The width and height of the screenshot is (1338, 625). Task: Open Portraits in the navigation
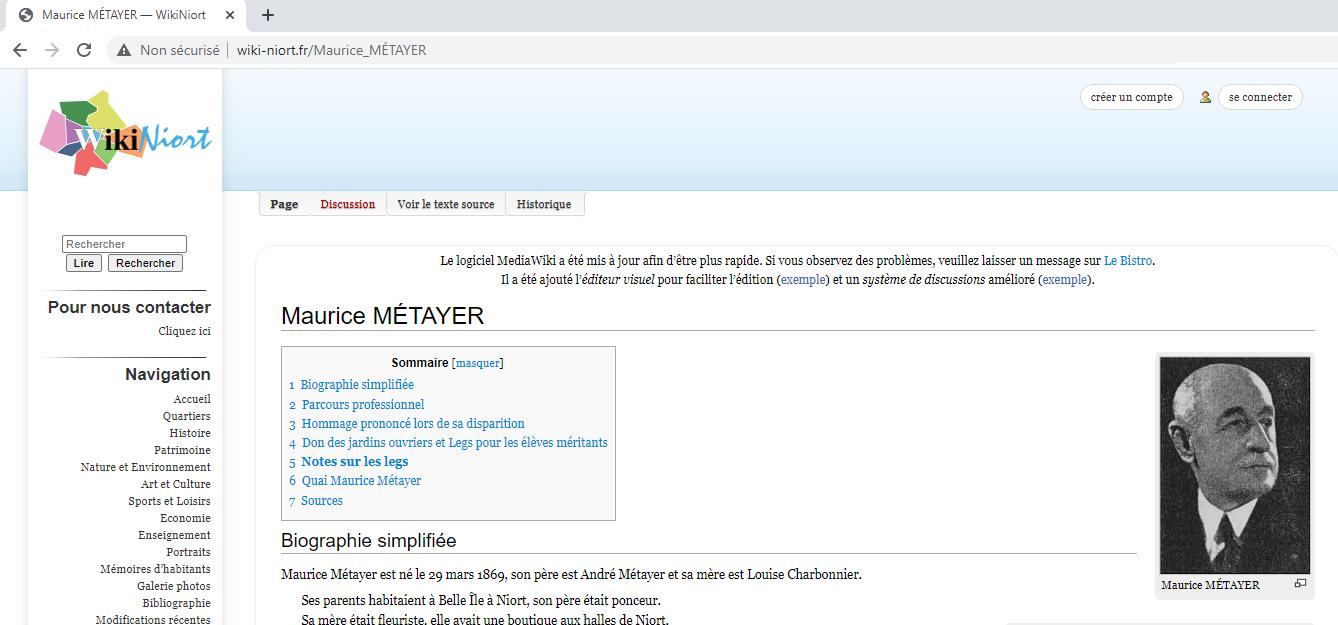pyautogui.click(x=188, y=552)
